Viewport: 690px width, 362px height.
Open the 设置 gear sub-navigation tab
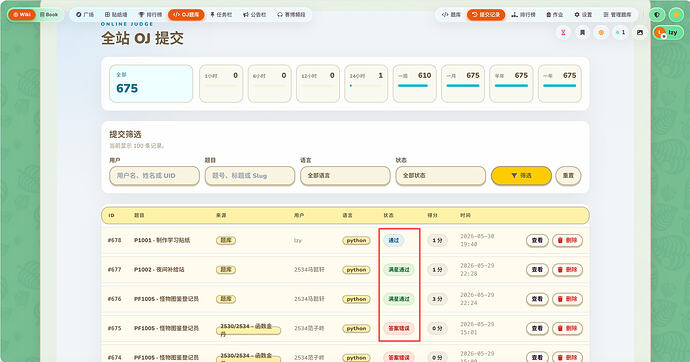[584, 15]
